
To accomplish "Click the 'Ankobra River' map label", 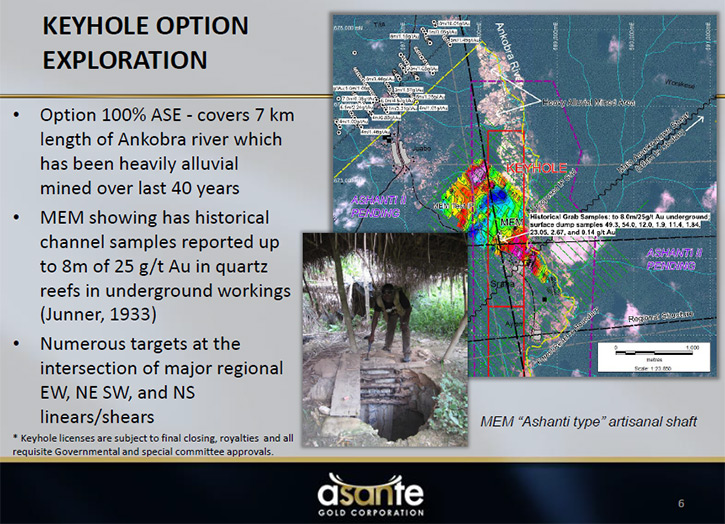I will coord(509,52).
